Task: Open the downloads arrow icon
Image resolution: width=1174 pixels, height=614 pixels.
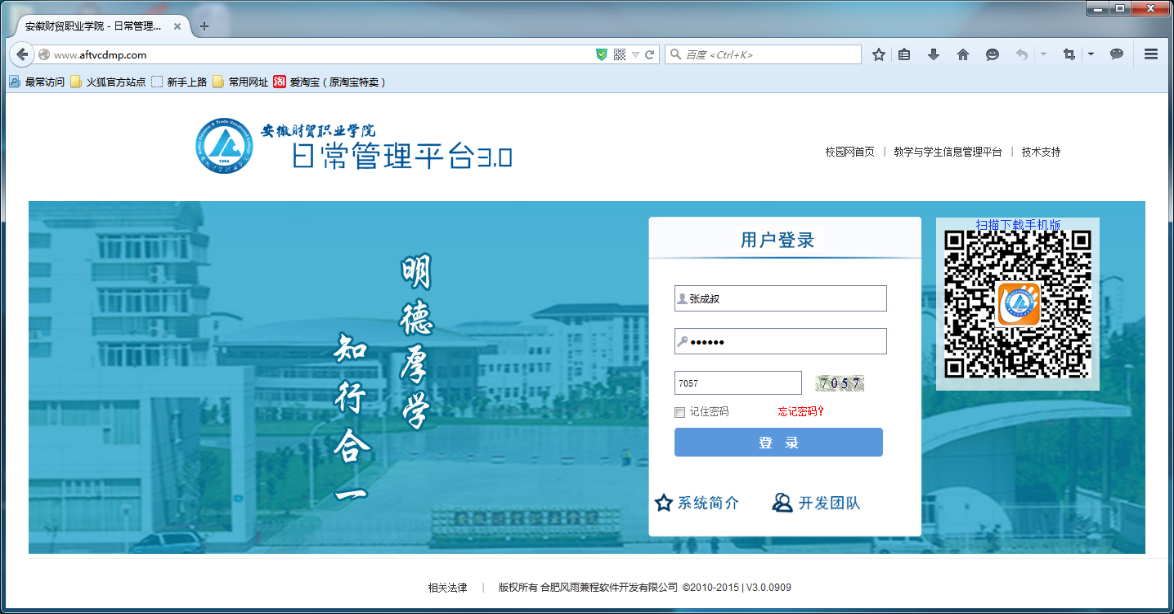Action: click(x=933, y=55)
